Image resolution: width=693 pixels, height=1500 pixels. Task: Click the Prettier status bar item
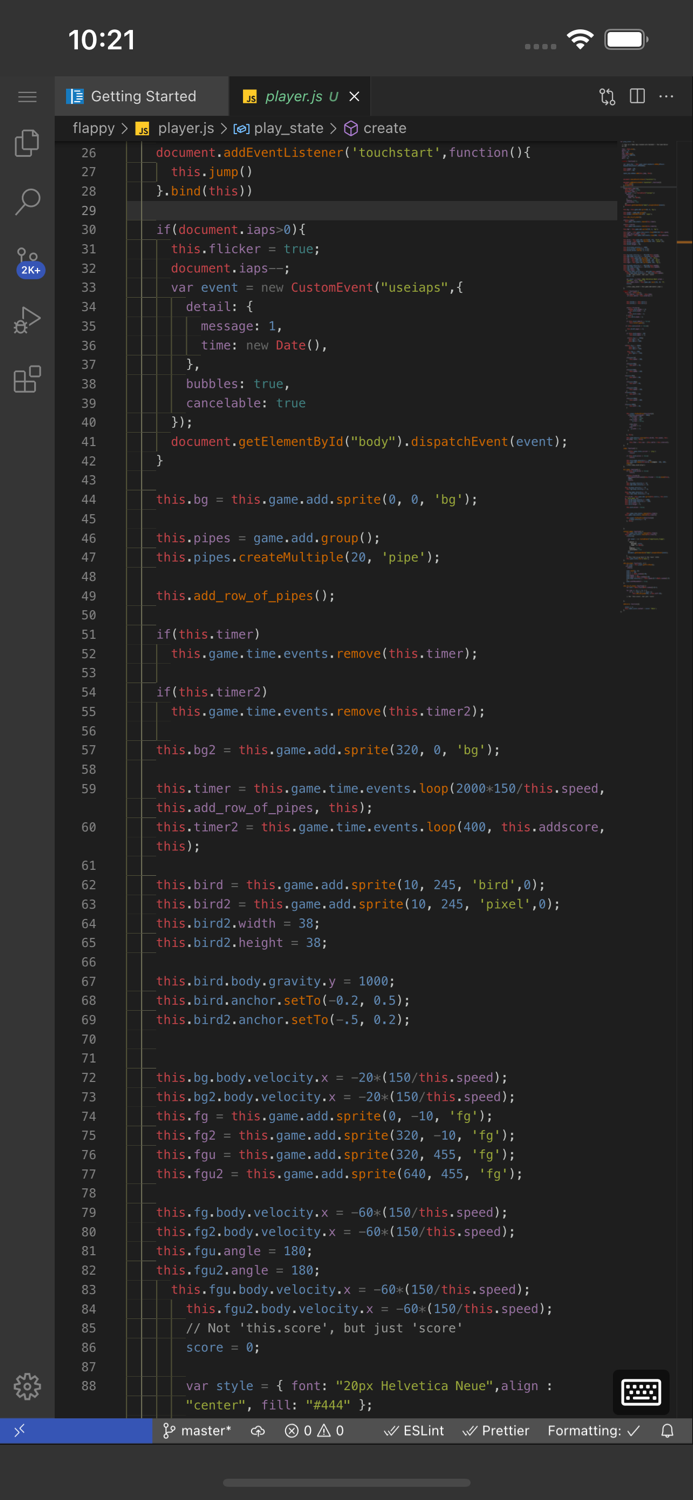(x=496, y=1431)
